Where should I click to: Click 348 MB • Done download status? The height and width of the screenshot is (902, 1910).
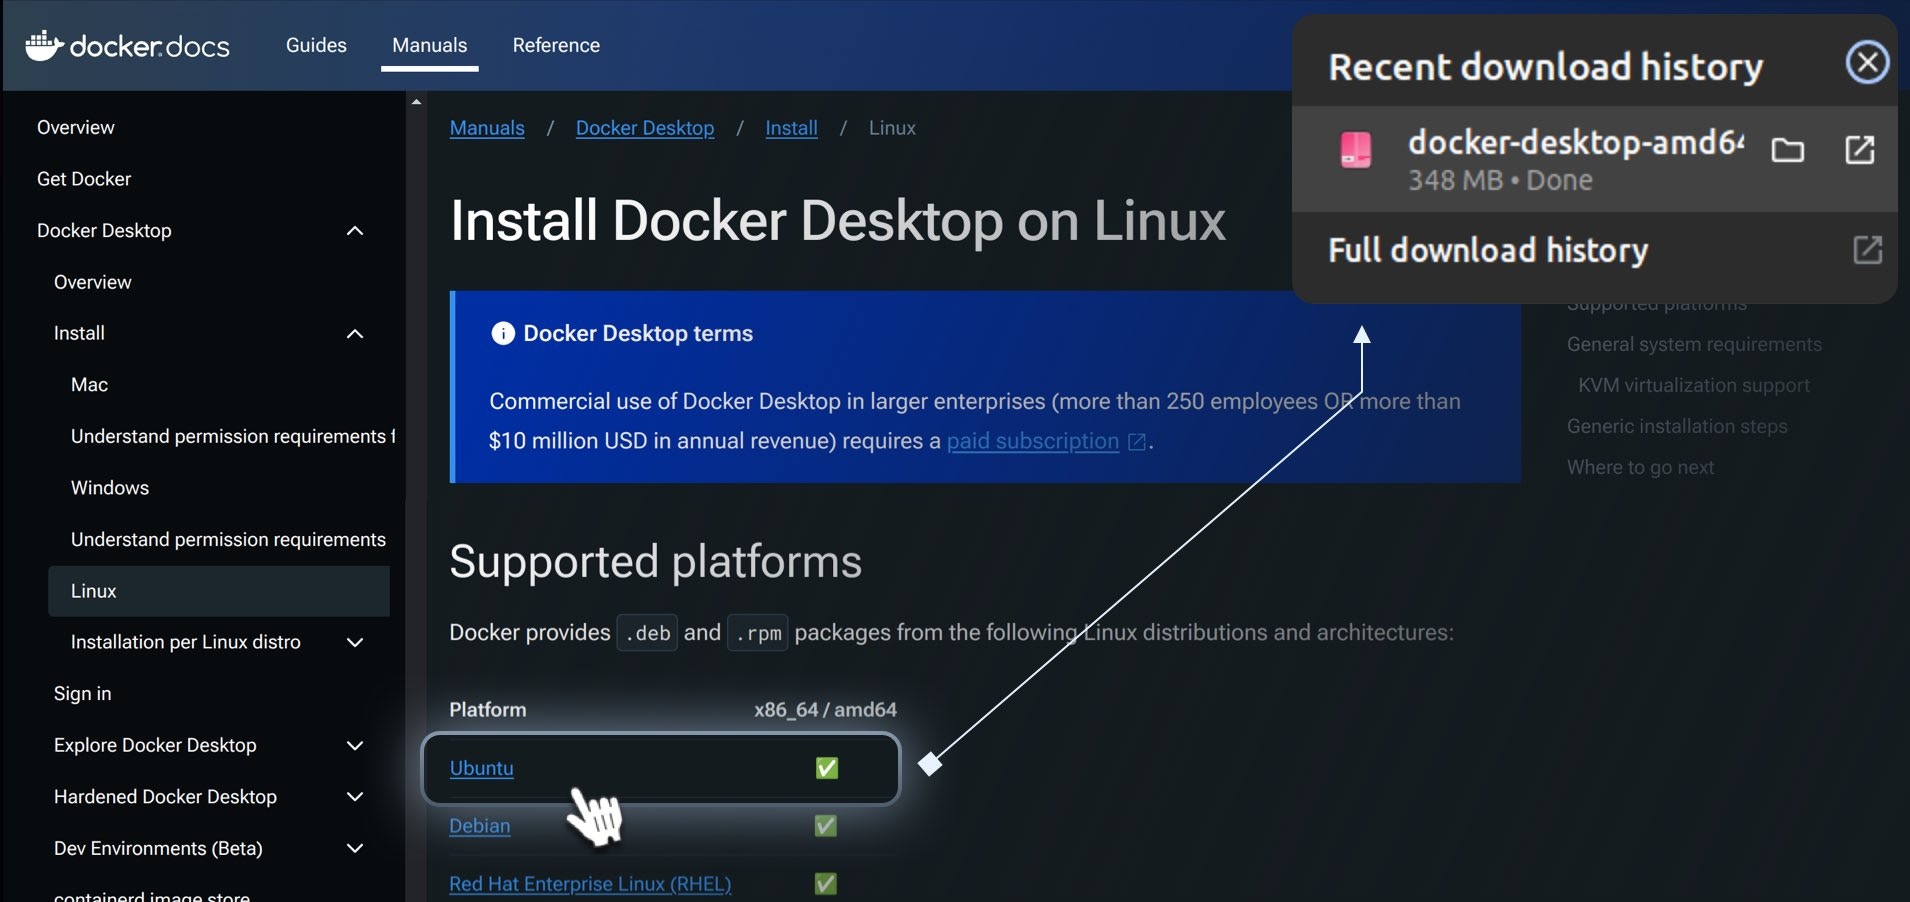(x=1500, y=181)
